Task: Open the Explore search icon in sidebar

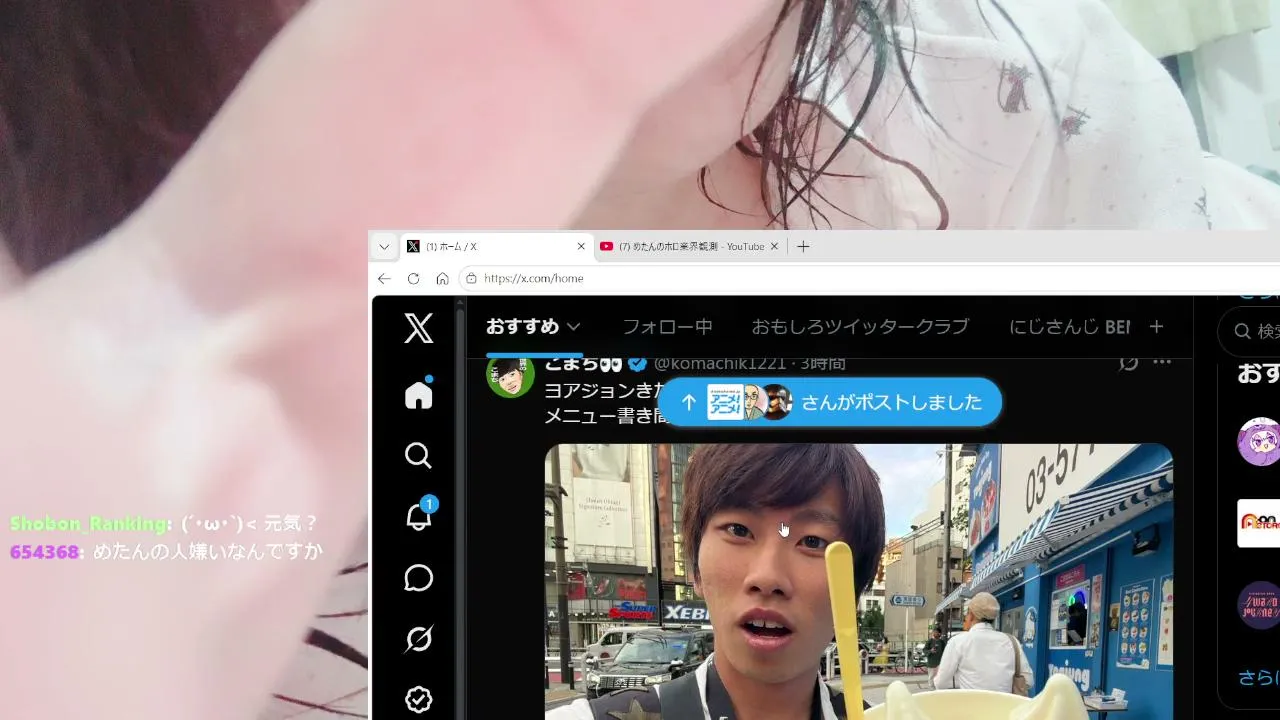Action: 419,456
